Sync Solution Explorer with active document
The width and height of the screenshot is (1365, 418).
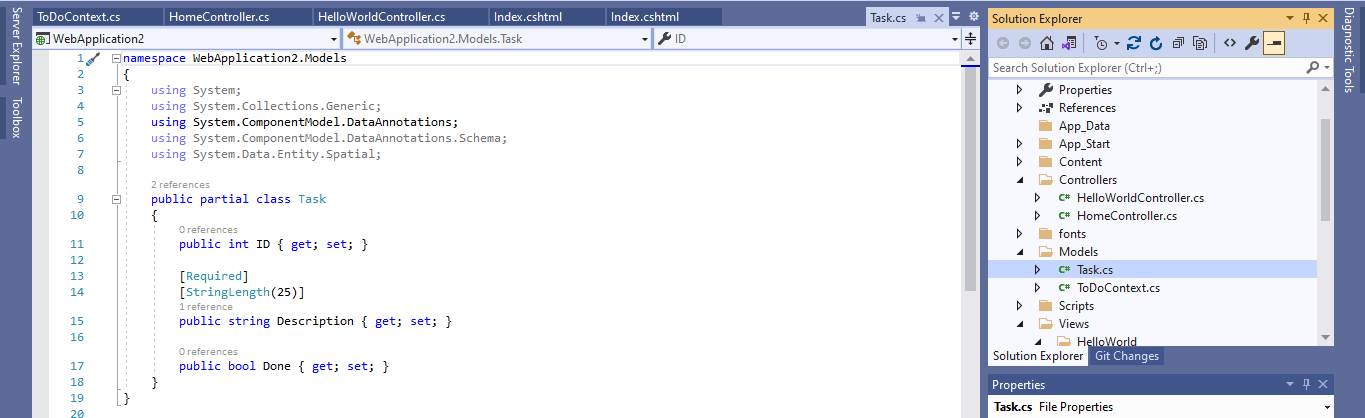tap(1134, 43)
